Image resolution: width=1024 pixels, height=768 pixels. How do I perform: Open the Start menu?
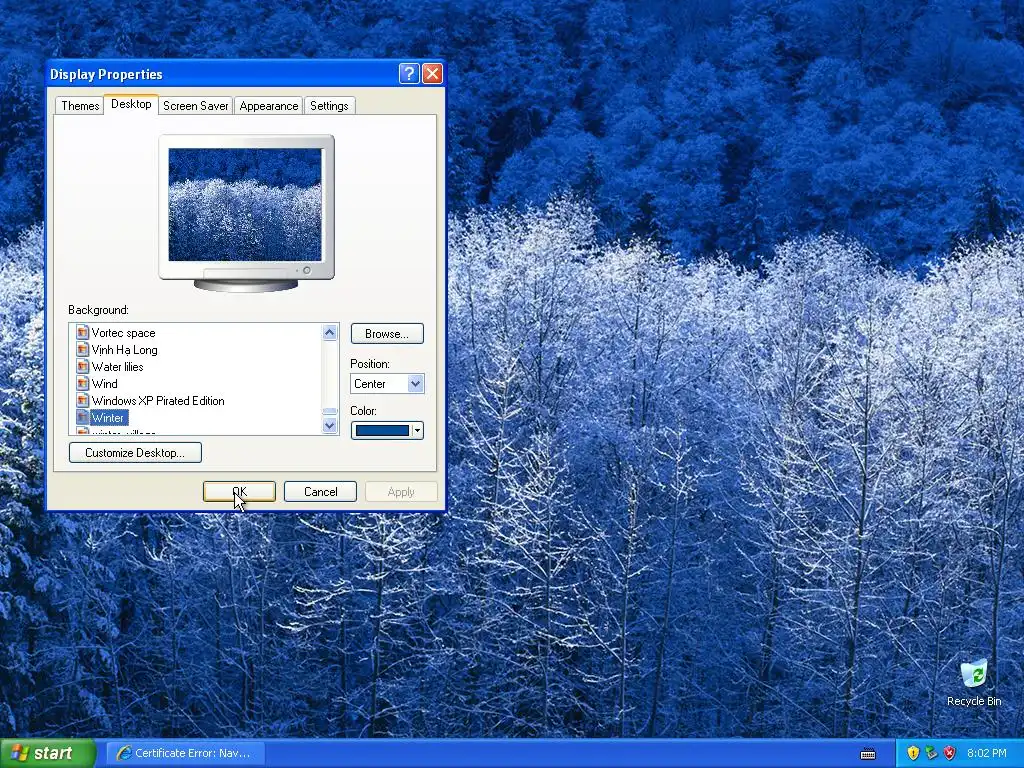47,753
